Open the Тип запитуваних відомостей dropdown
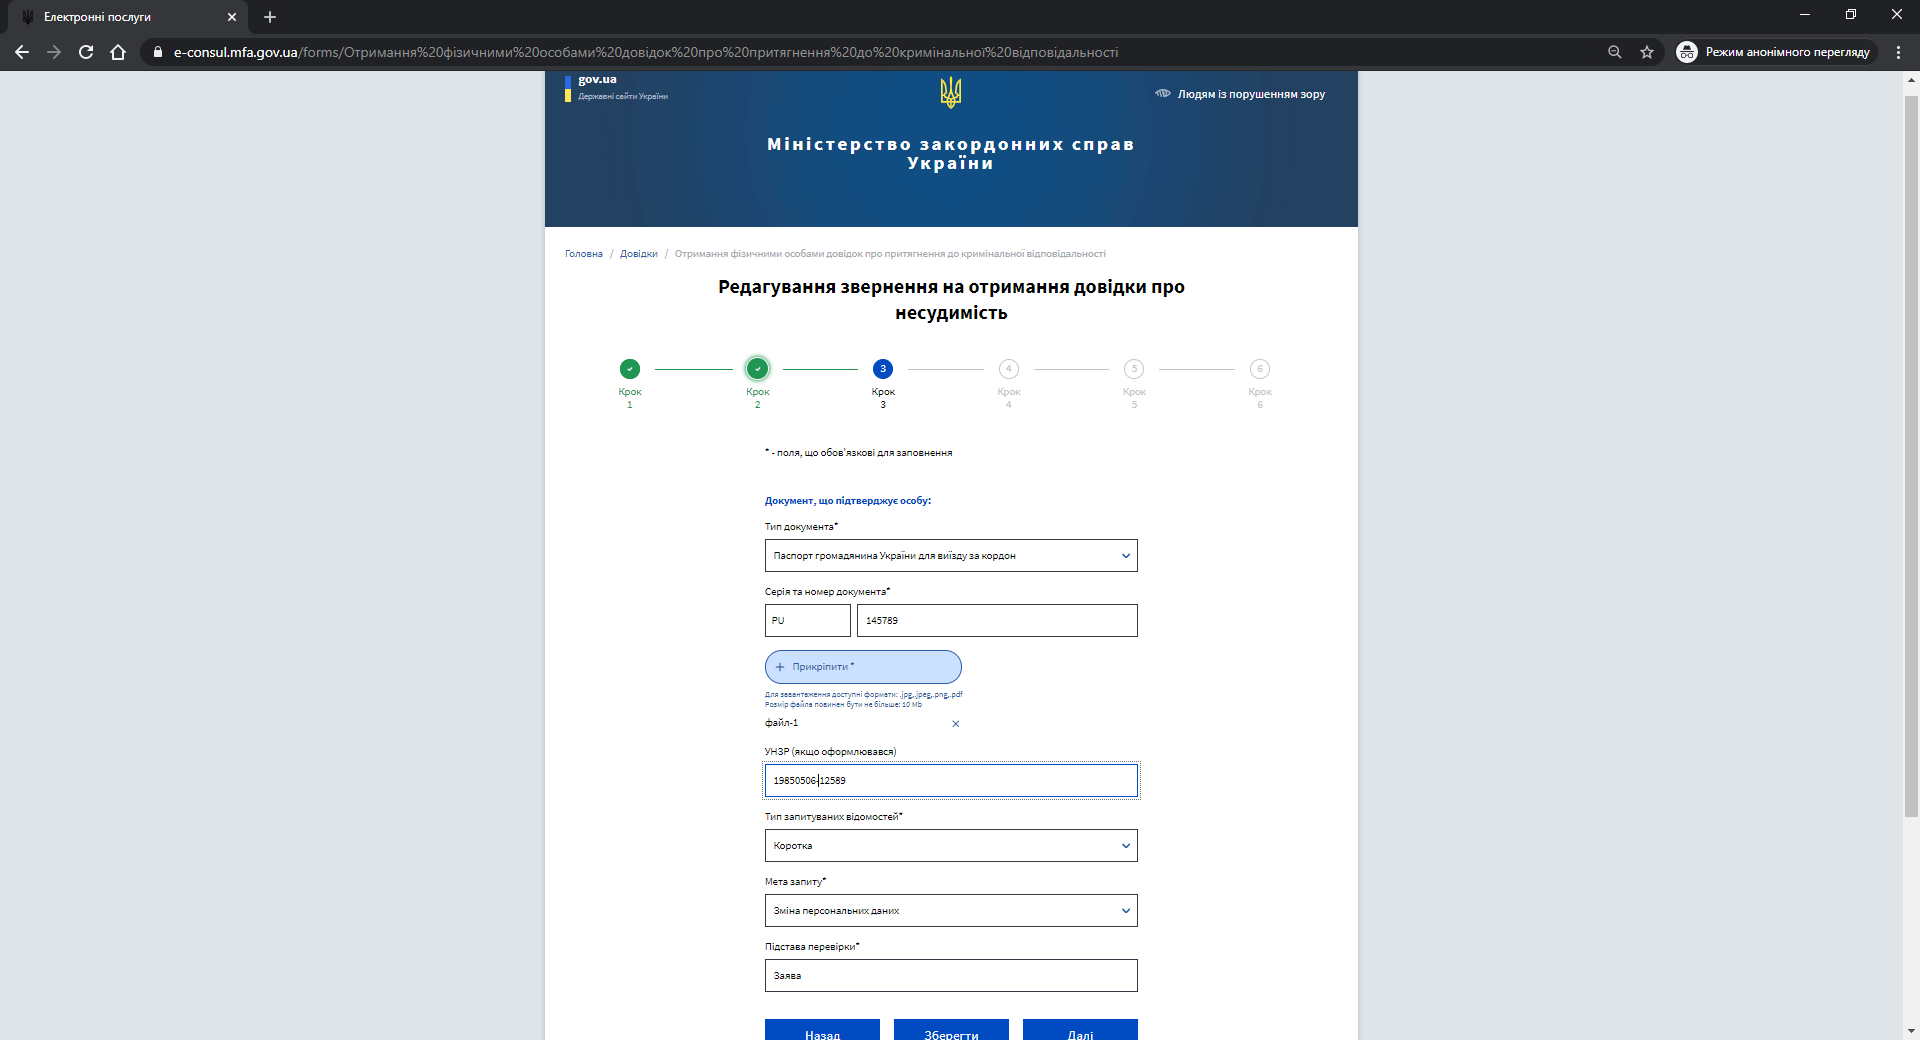 [951, 846]
